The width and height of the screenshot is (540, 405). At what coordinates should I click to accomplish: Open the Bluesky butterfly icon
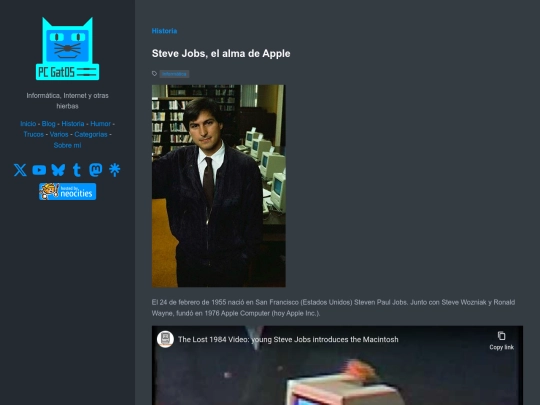point(58,170)
